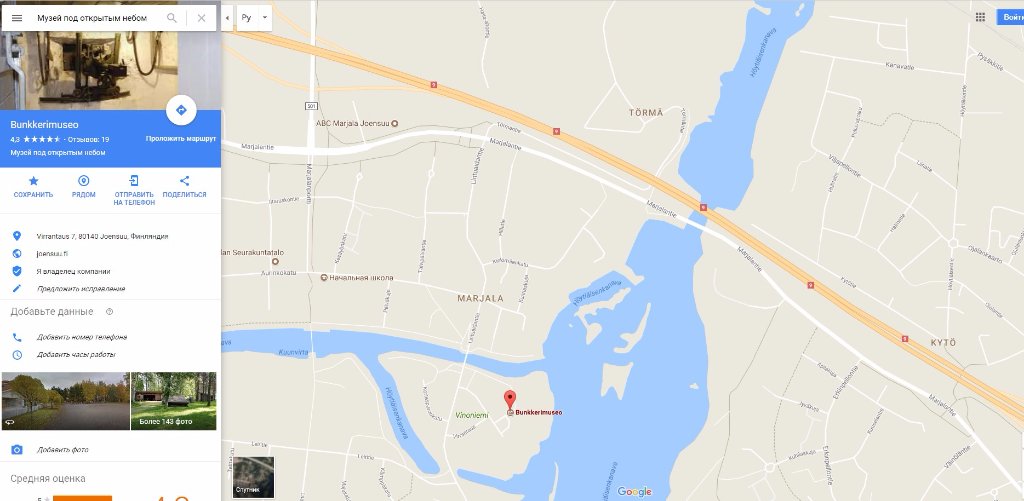Click the Bunkkerimuseo red map pin
The image size is (1024, 501).
[510, 399]
